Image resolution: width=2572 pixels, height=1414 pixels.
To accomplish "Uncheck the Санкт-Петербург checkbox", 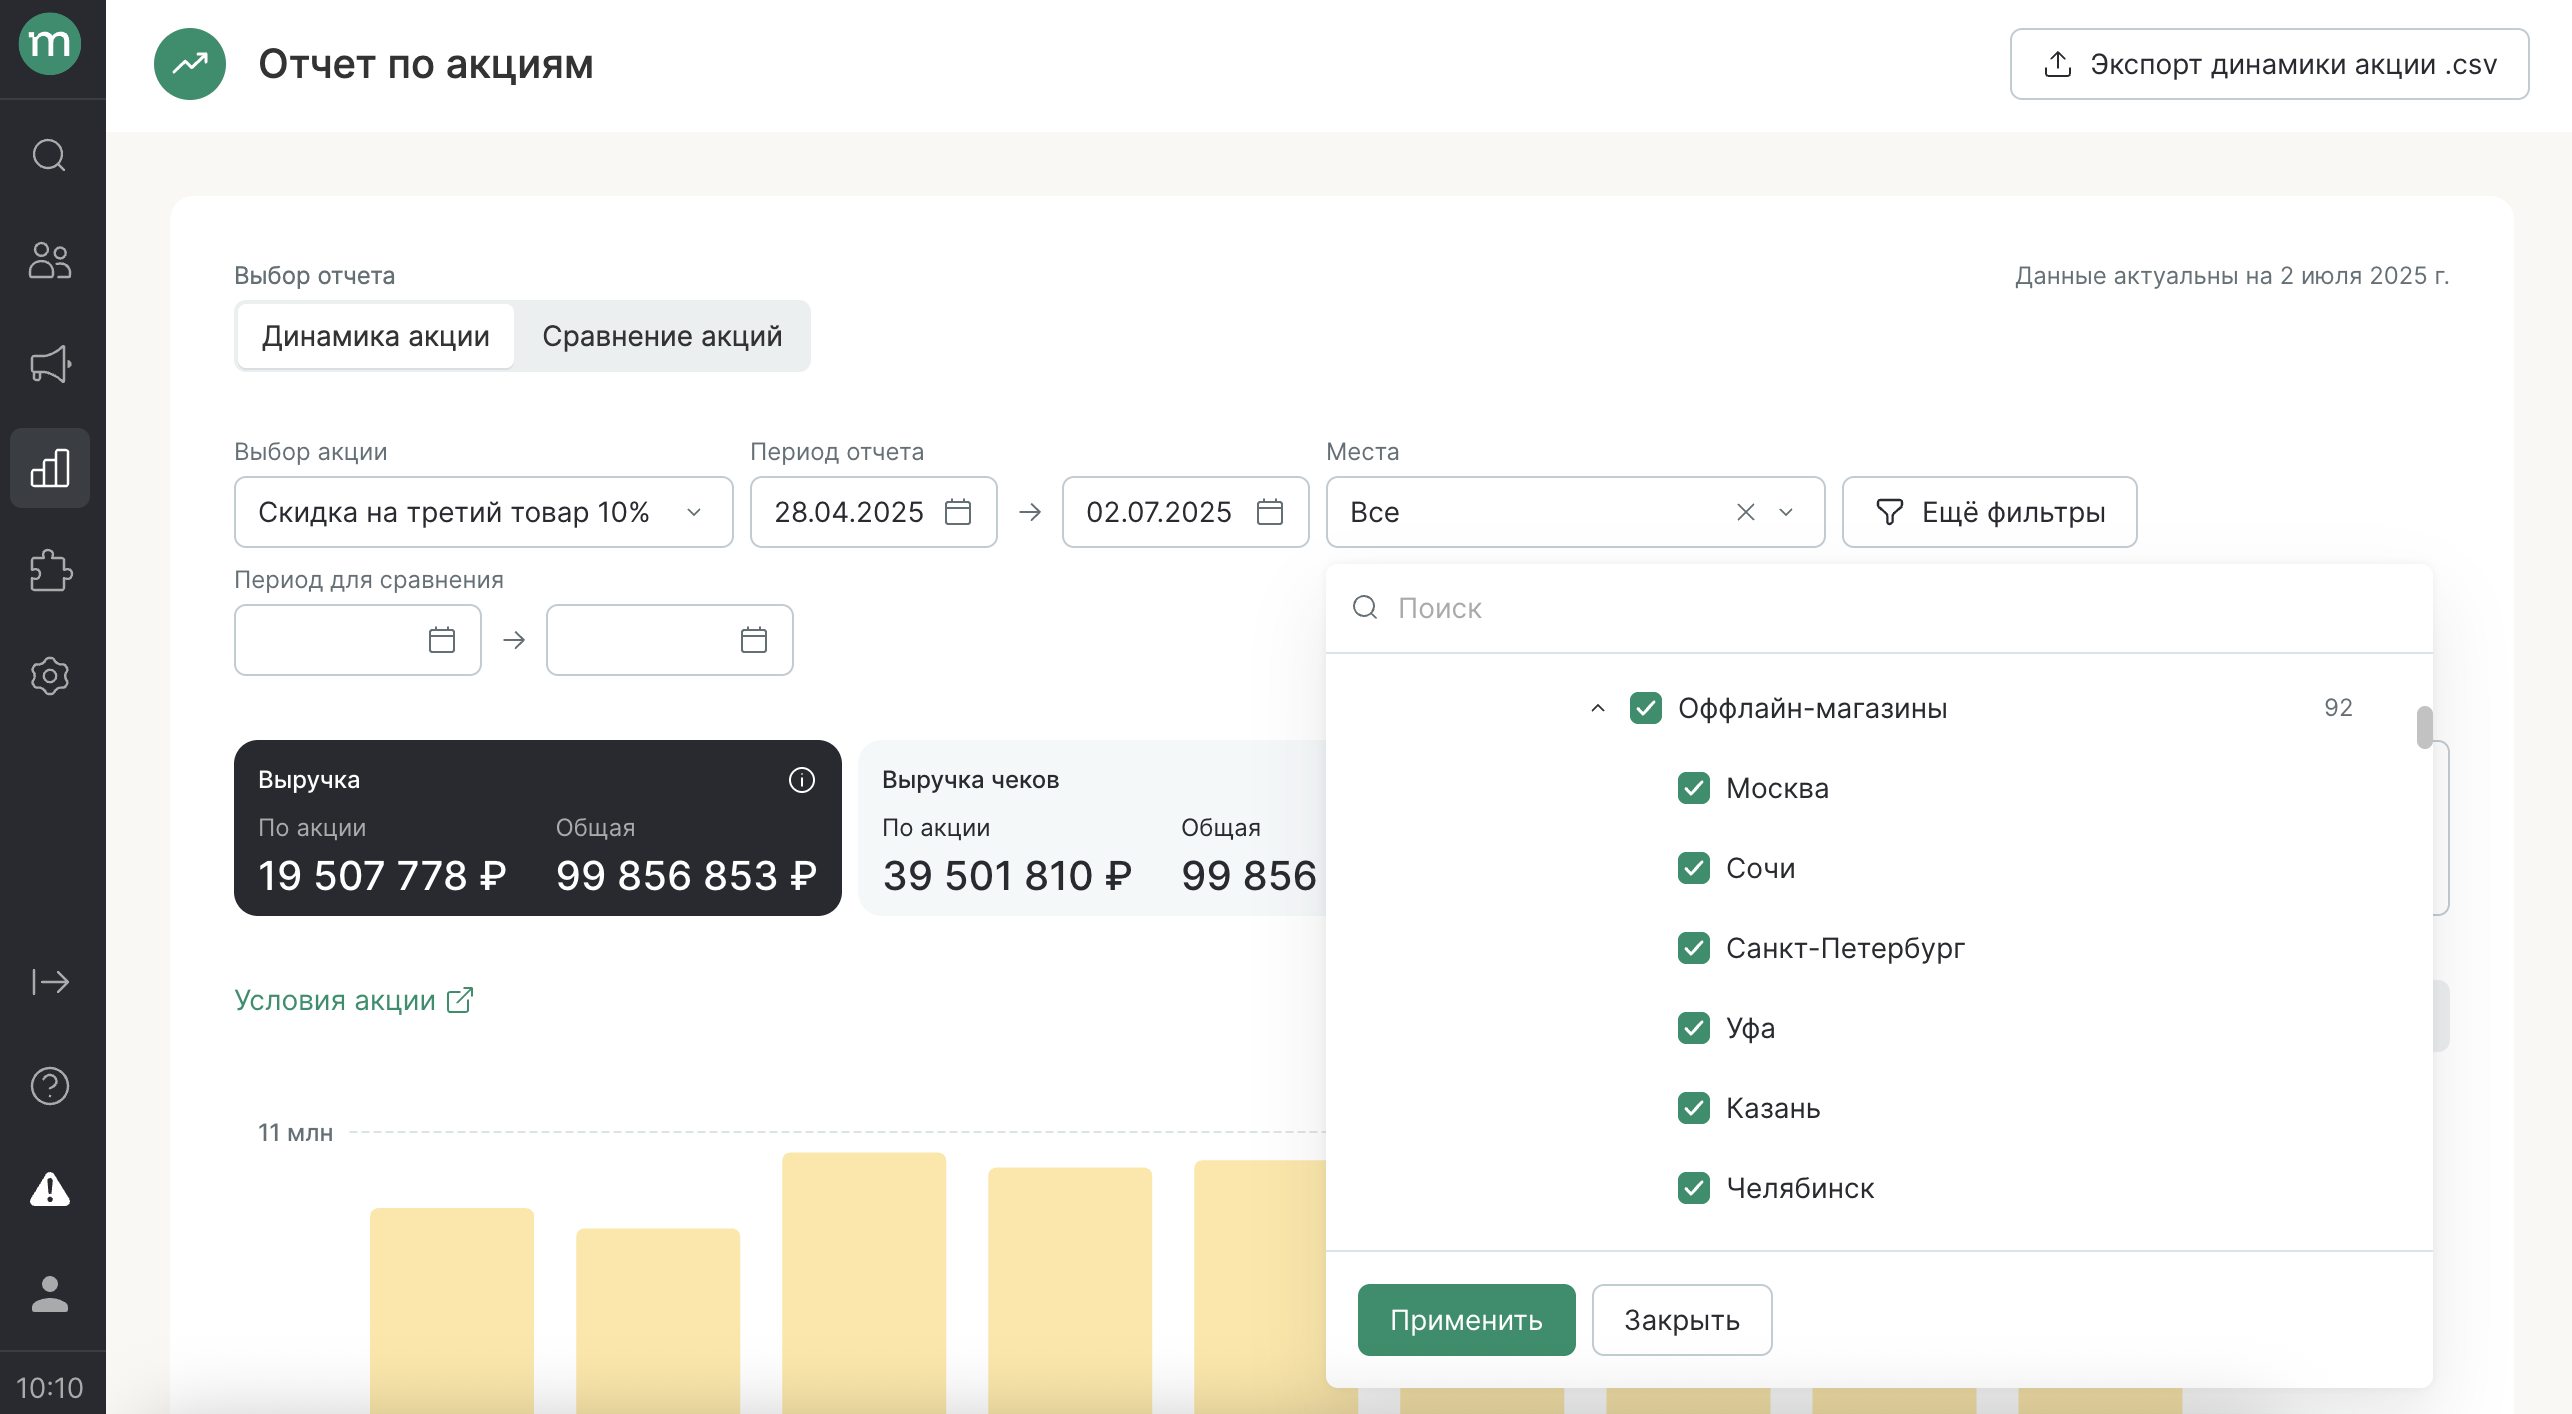I will [1694, 948].
